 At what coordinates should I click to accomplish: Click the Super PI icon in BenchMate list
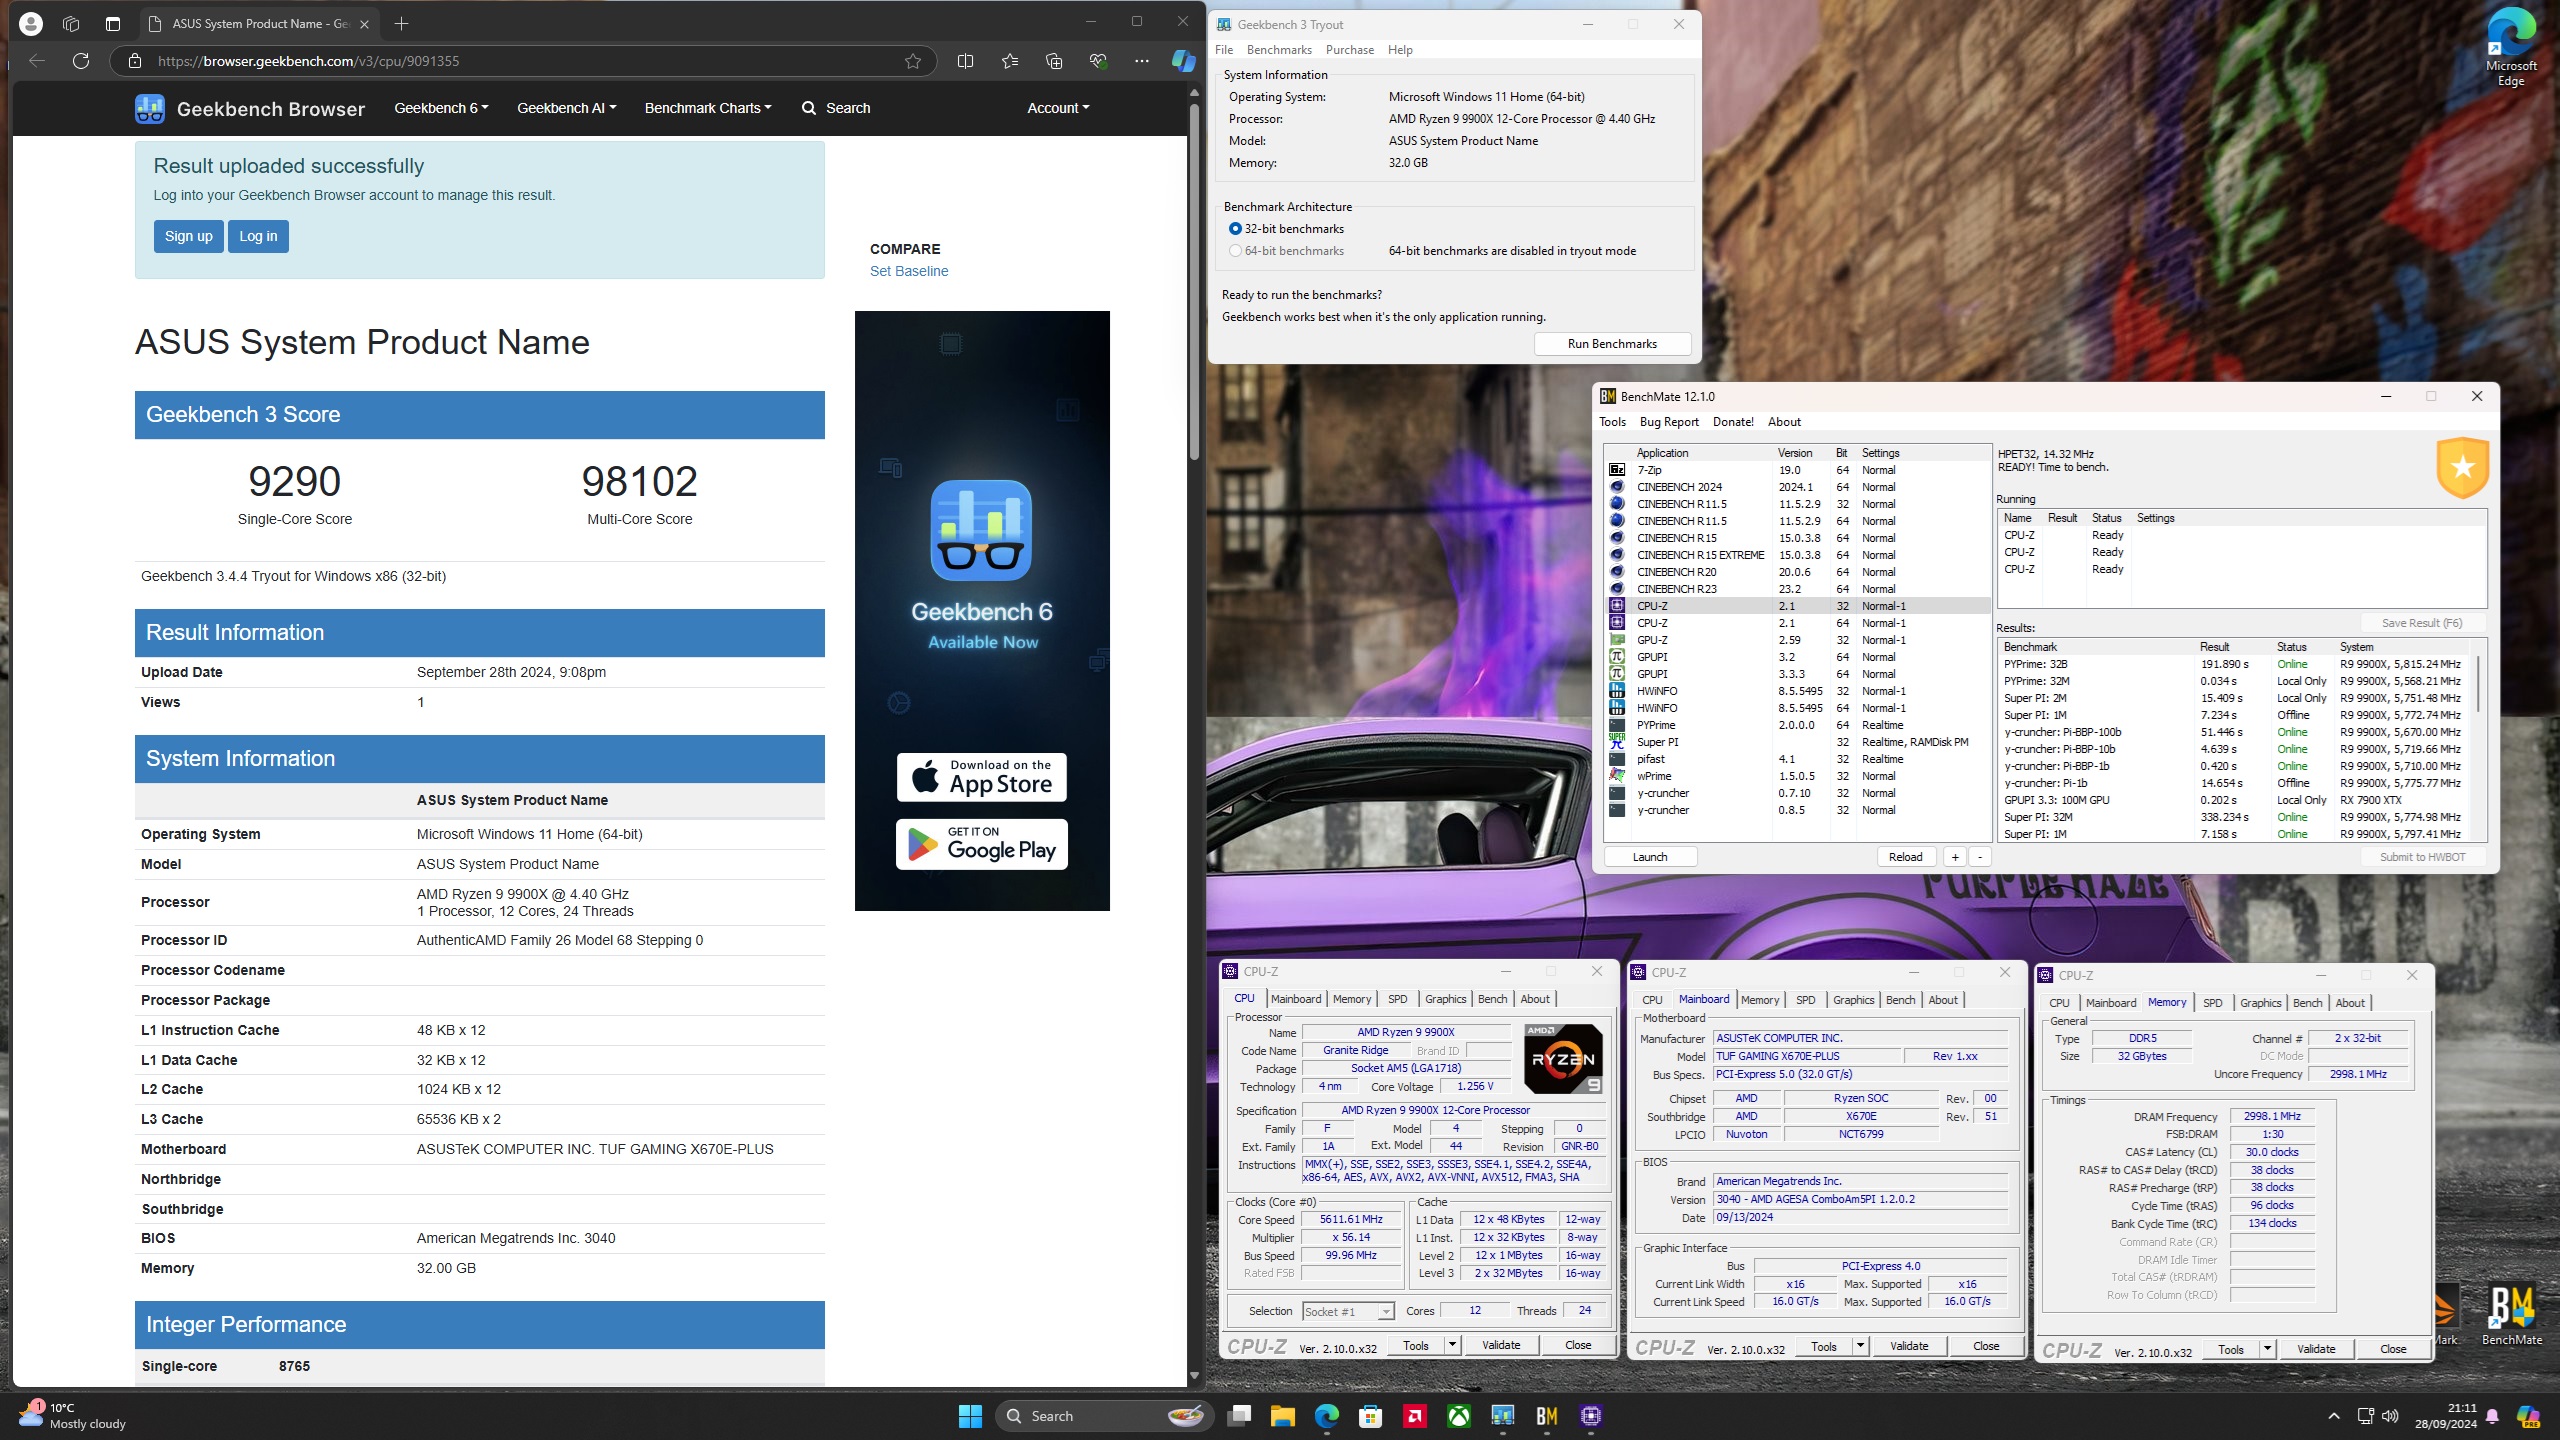pyautogui.click(x=1617, y=742)
